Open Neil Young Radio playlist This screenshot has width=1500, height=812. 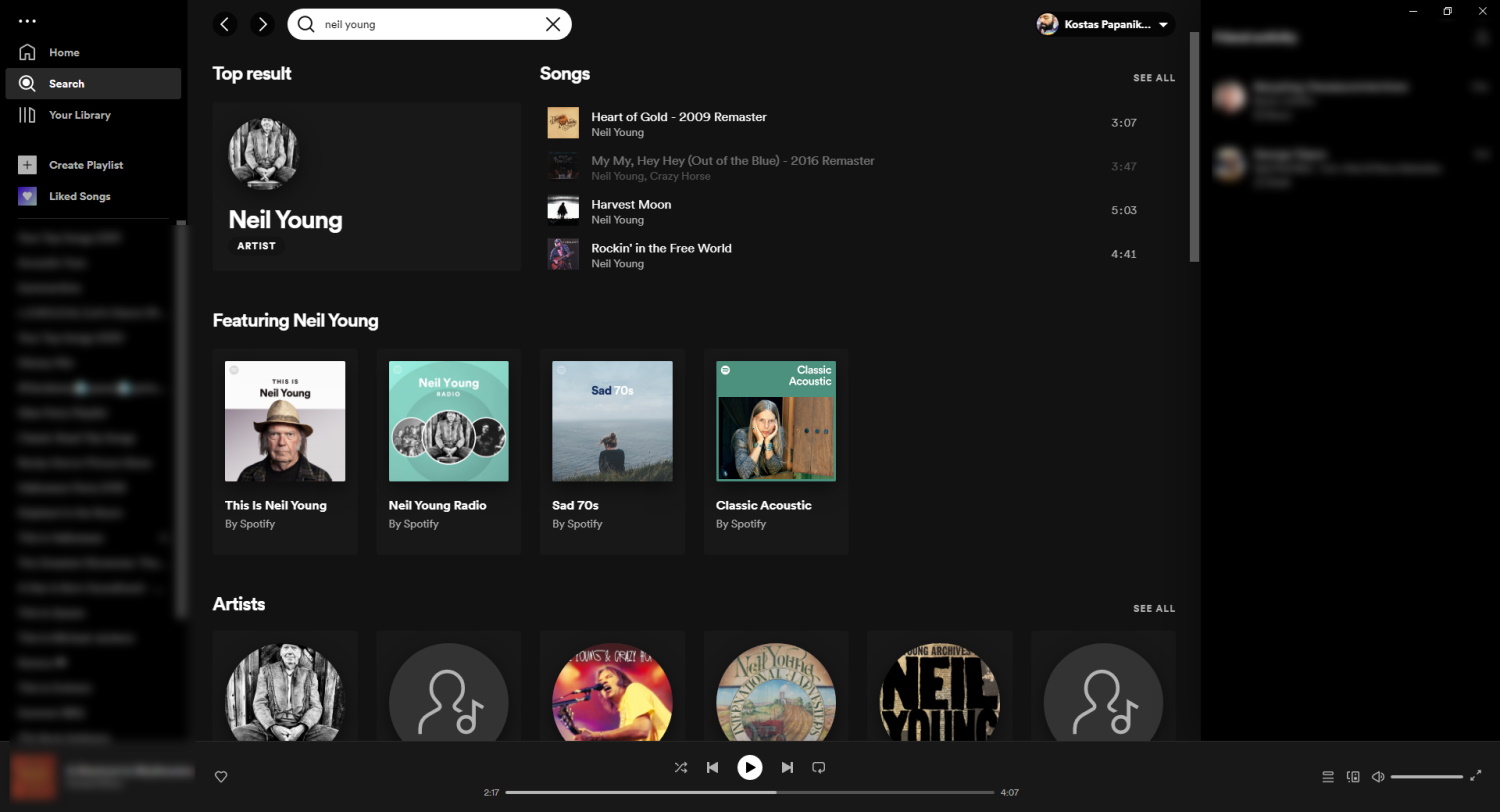tap(449, 451)
